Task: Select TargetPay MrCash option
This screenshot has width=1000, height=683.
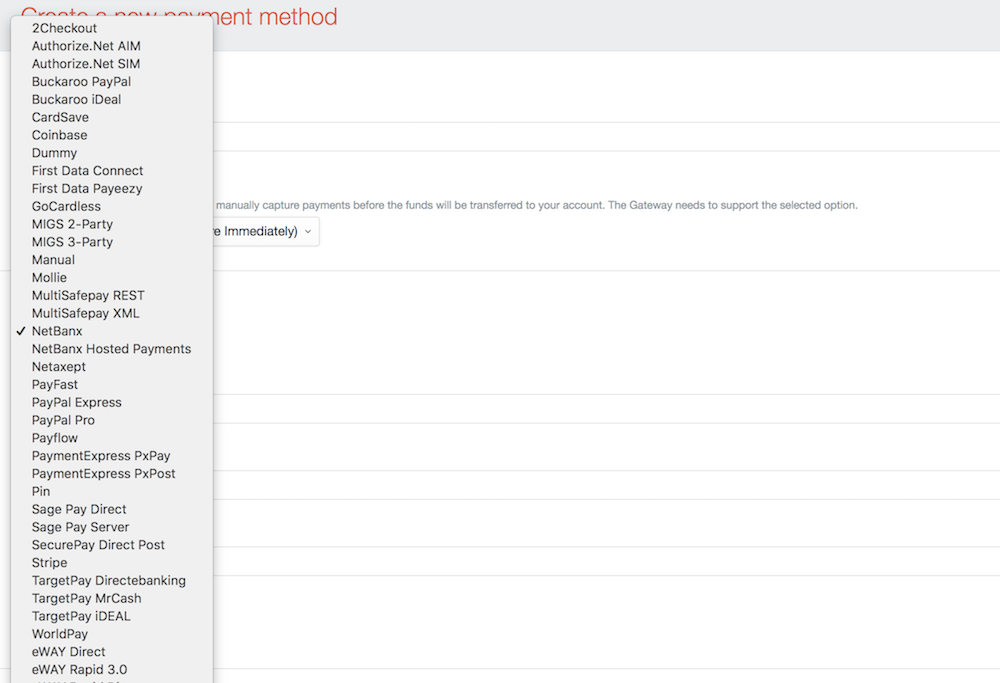Action: pyautogui.click(x=112, y=599)
